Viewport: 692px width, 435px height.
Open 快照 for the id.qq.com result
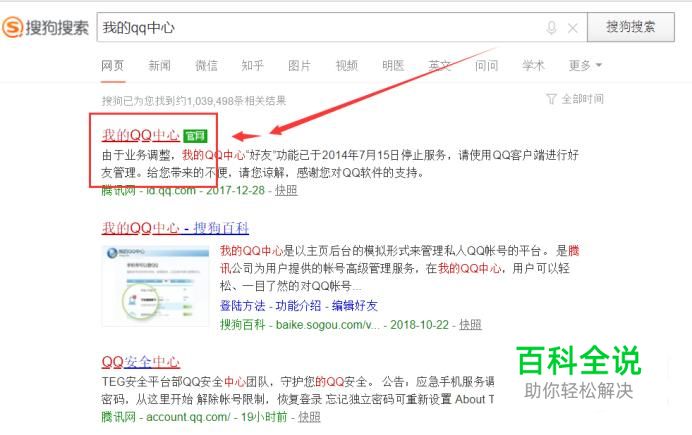click(286, 190)
